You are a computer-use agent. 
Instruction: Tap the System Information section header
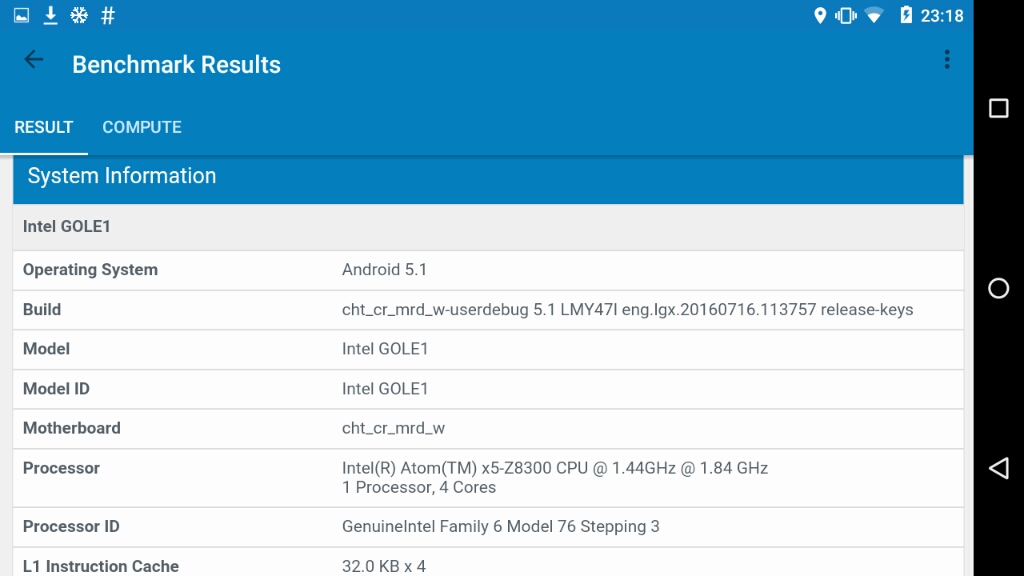488,177
